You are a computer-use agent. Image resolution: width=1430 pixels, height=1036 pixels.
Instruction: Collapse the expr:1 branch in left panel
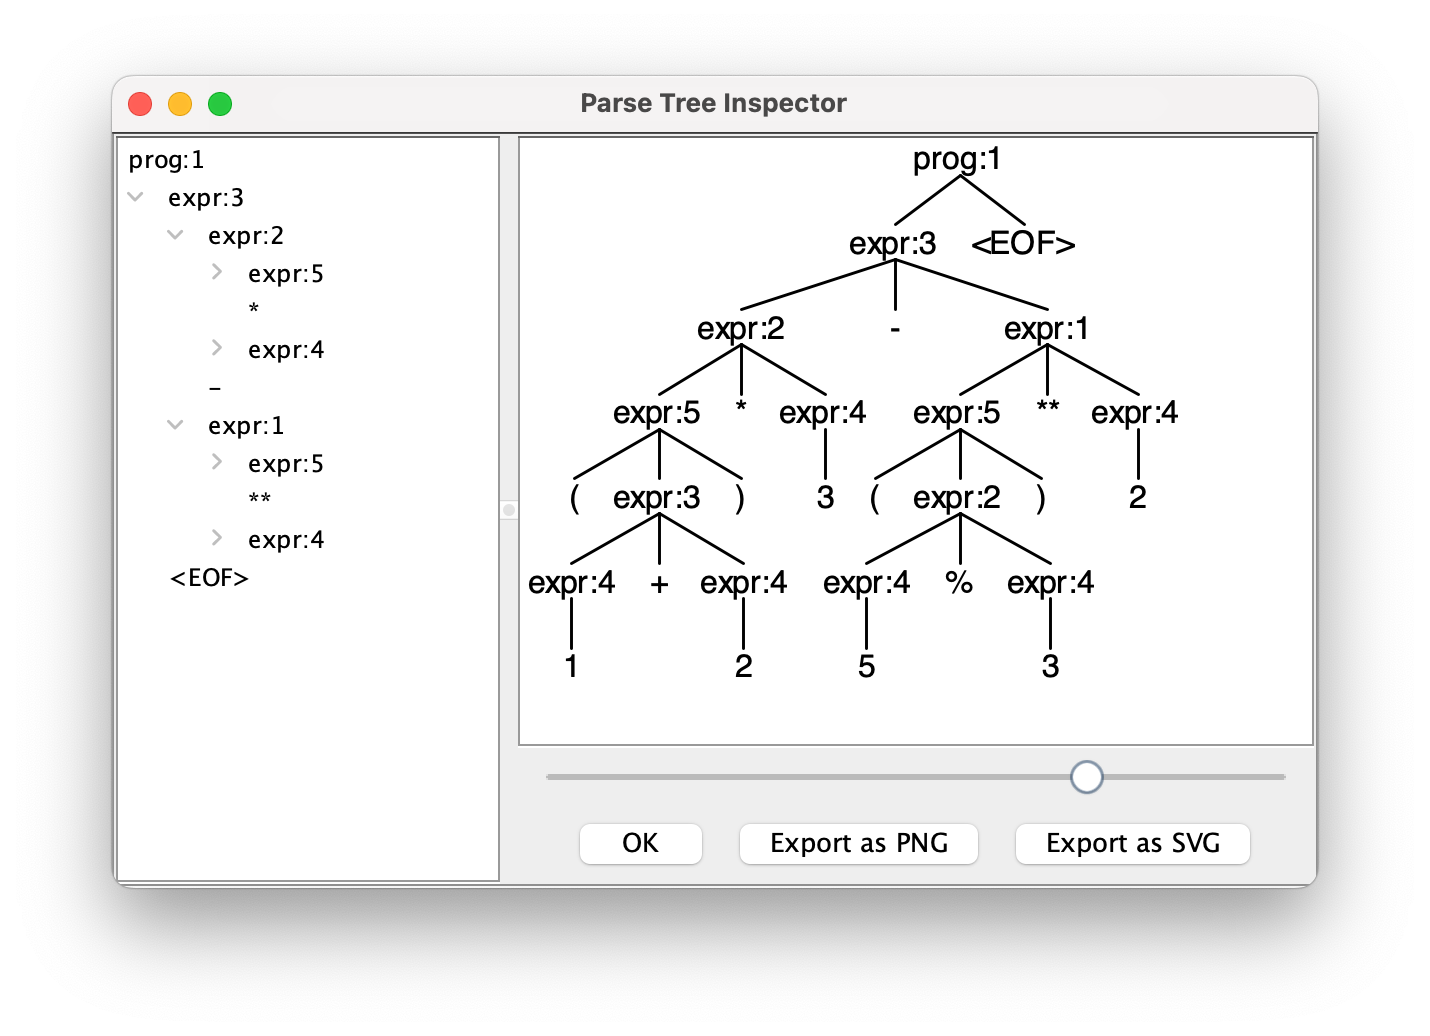click(x=176, y=425)
